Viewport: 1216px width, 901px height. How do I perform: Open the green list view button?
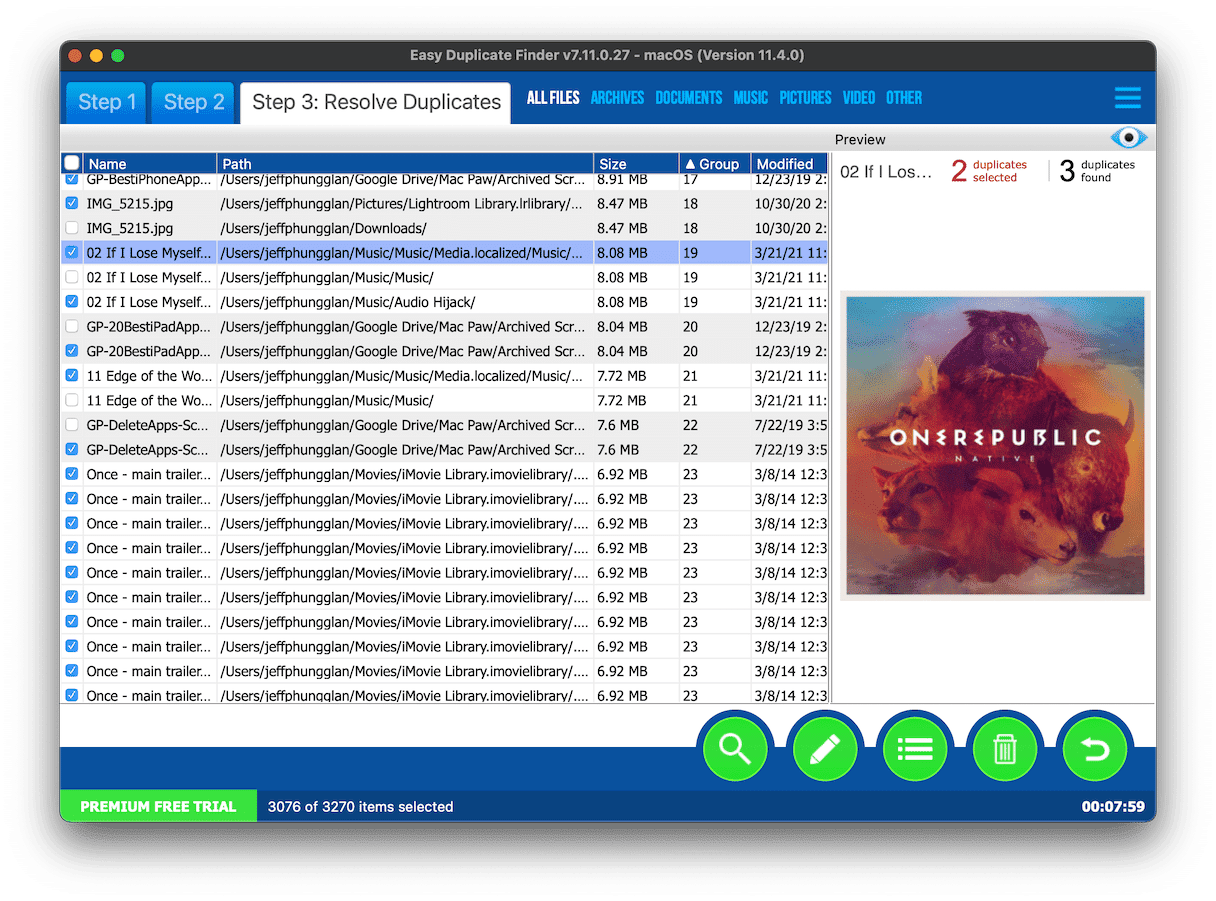point(915,749)
